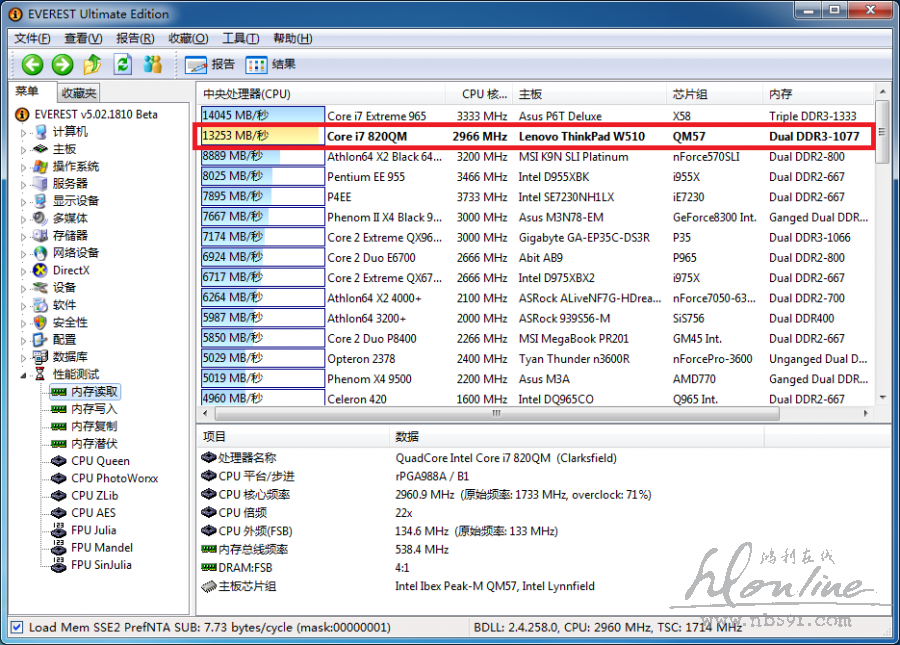Click the 报告 report button in the toolbar
The height and width of the screenshot is (645, 900).
pyautogui.click(x=211, y=65)
